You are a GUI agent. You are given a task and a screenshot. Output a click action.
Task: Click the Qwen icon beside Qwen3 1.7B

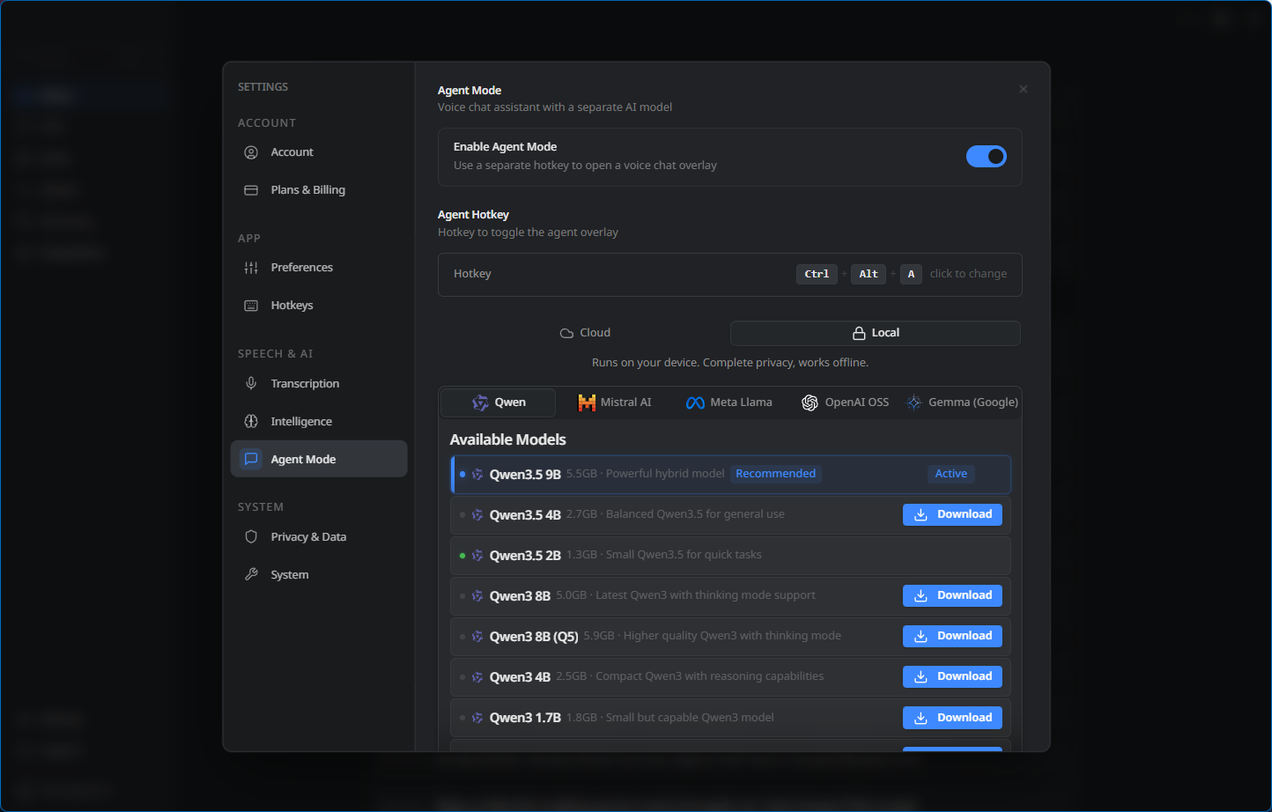(x=477, y=718)
